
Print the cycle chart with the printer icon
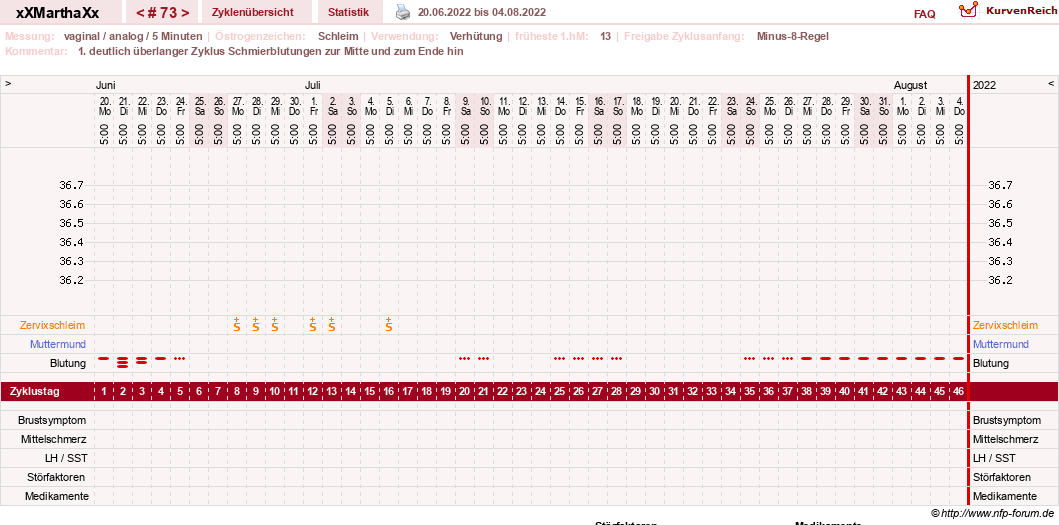pos(403,12)
